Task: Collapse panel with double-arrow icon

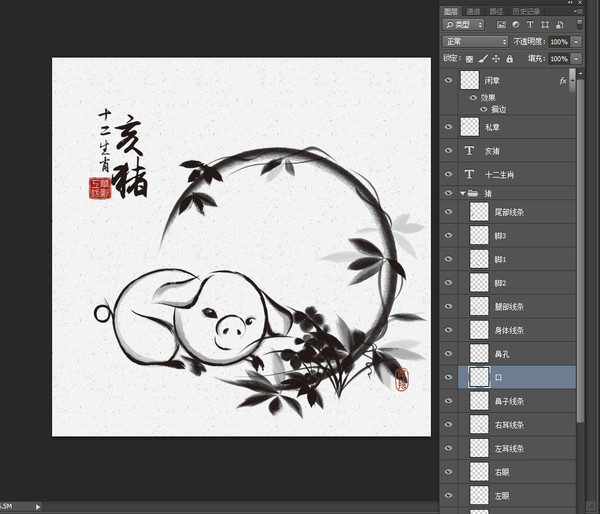Action: point(570,2)
